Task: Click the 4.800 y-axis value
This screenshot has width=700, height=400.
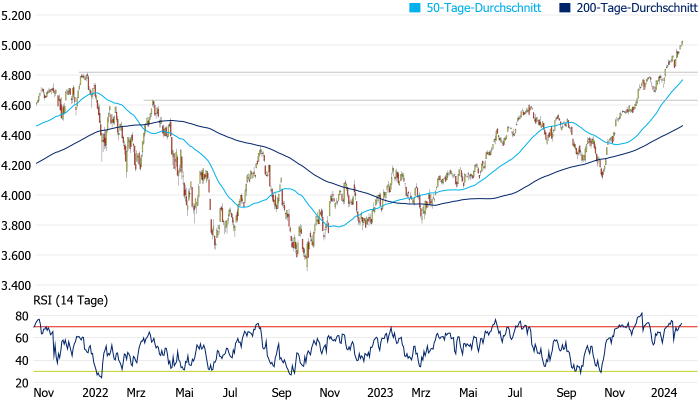Action: pyautogui.click(x=16, y=75)
